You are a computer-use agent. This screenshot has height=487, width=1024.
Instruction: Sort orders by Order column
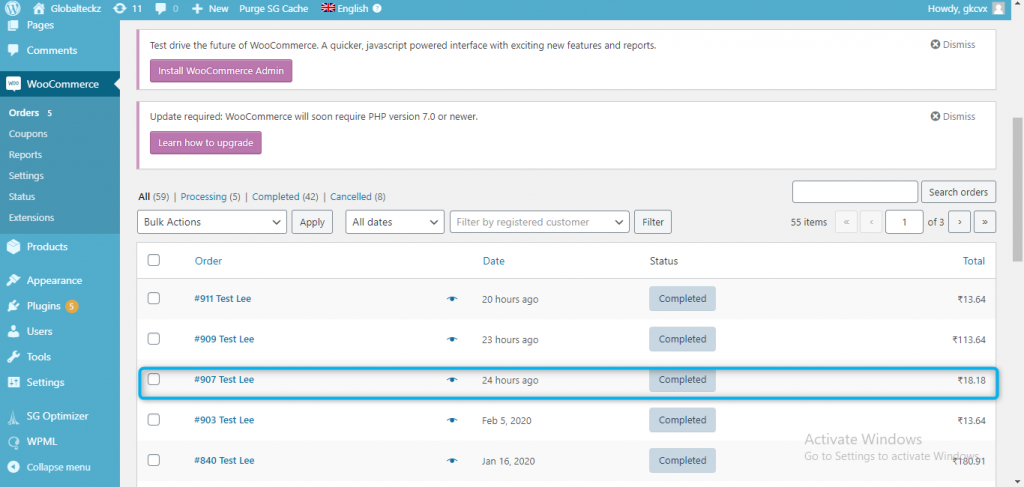click(x=208, y=260)
